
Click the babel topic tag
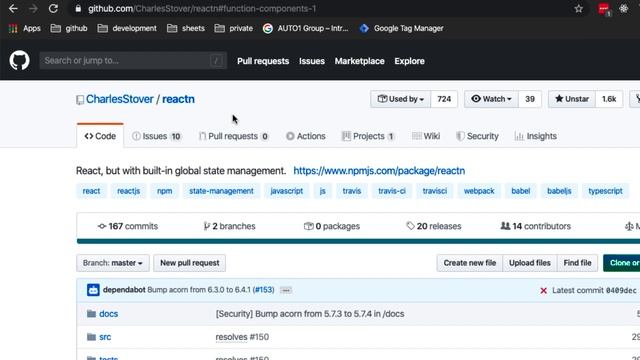pos(521,191)
